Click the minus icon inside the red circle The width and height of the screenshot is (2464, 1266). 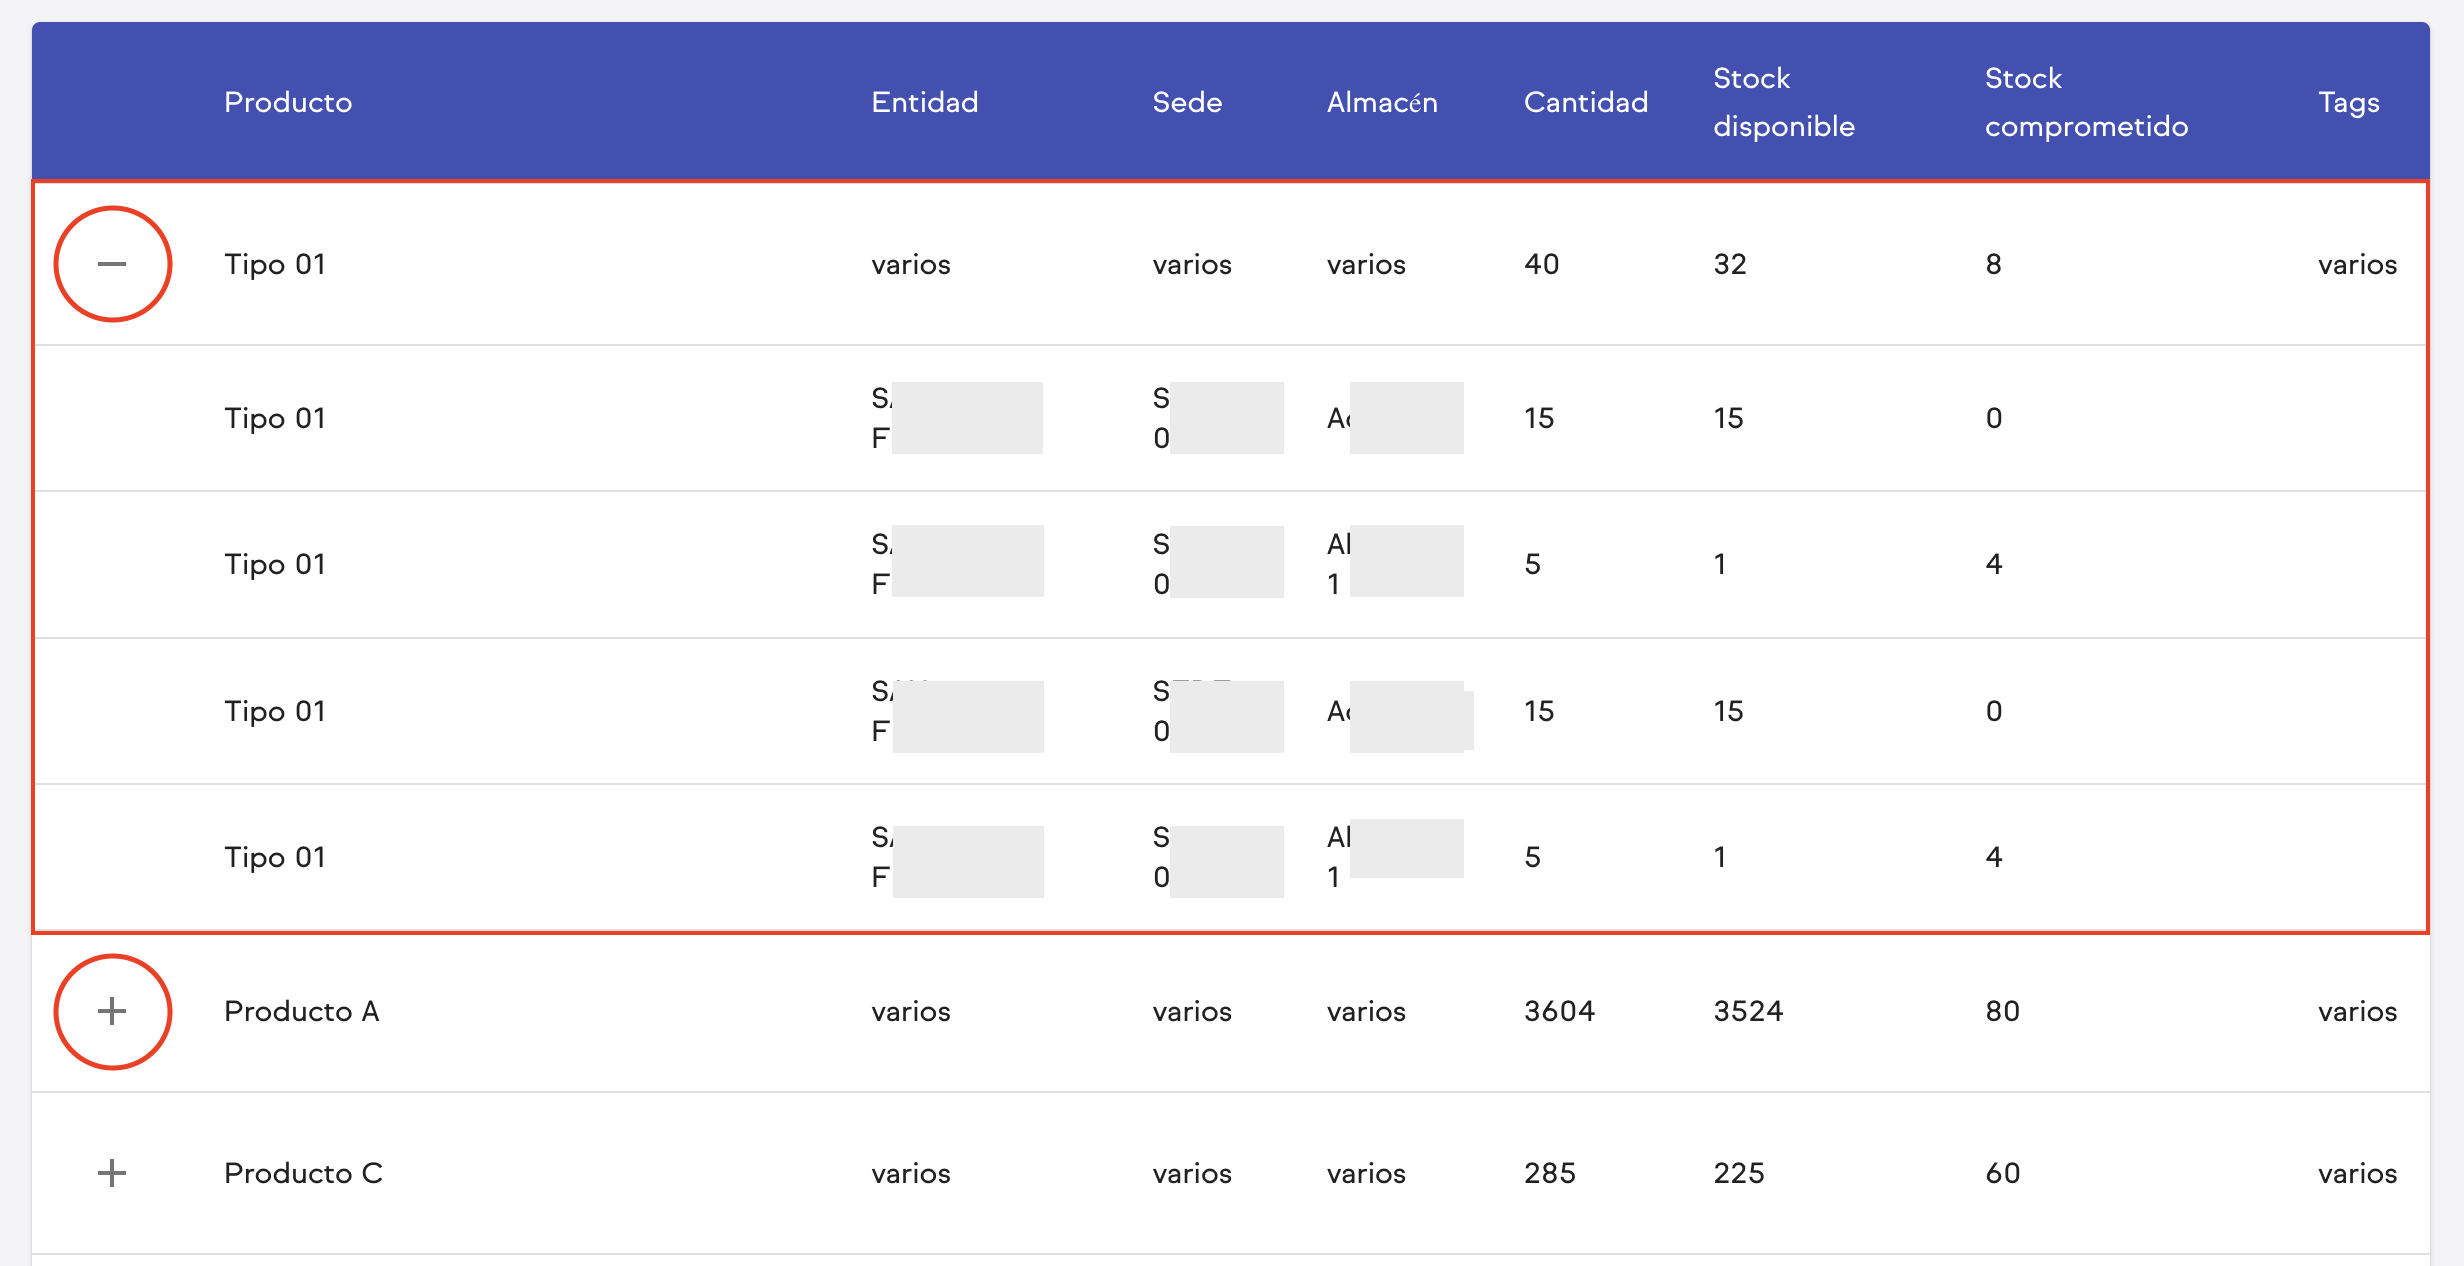pos(112,263)
